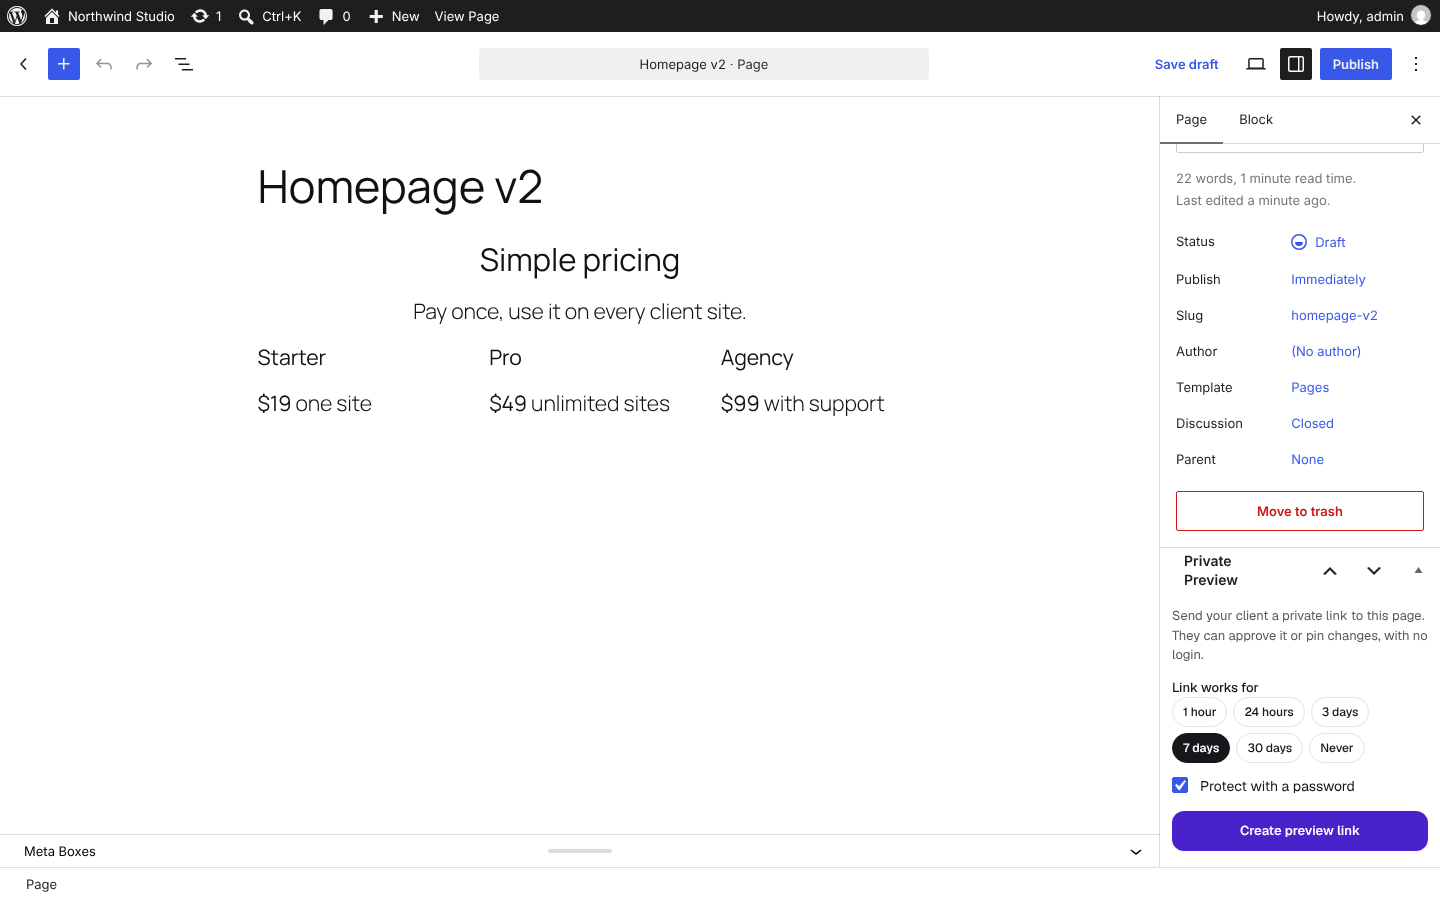Open Ctrl+K search command palette
Image resolution: width=1440 pixels, height=900 pixels.
click(x=270, y=16)
